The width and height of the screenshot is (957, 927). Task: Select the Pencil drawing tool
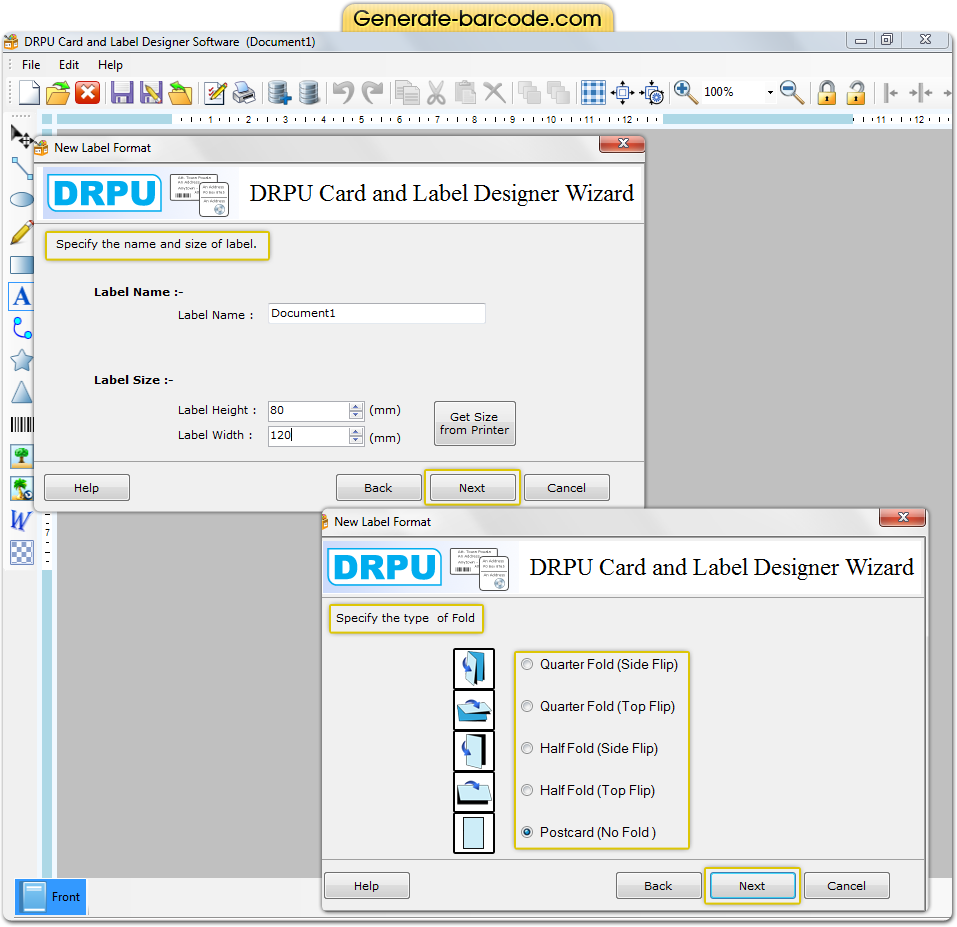pos(22,232)
